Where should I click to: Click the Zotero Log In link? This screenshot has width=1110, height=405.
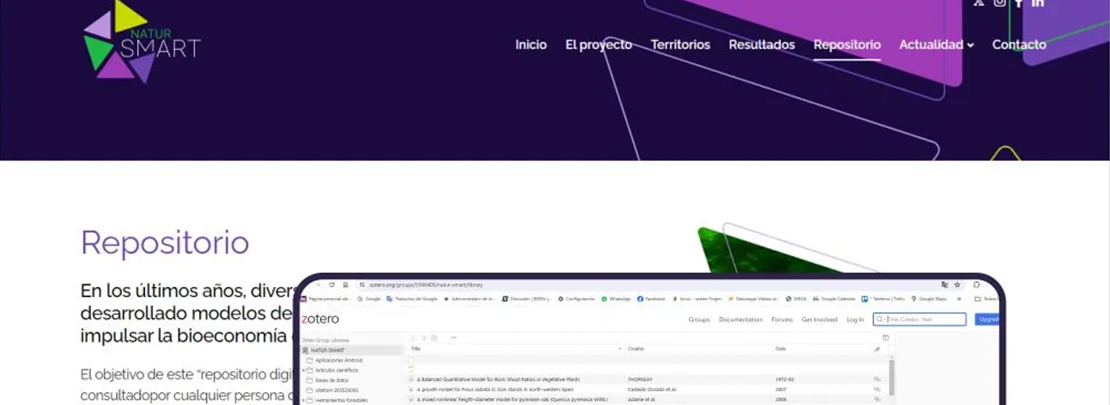point(855,319)
